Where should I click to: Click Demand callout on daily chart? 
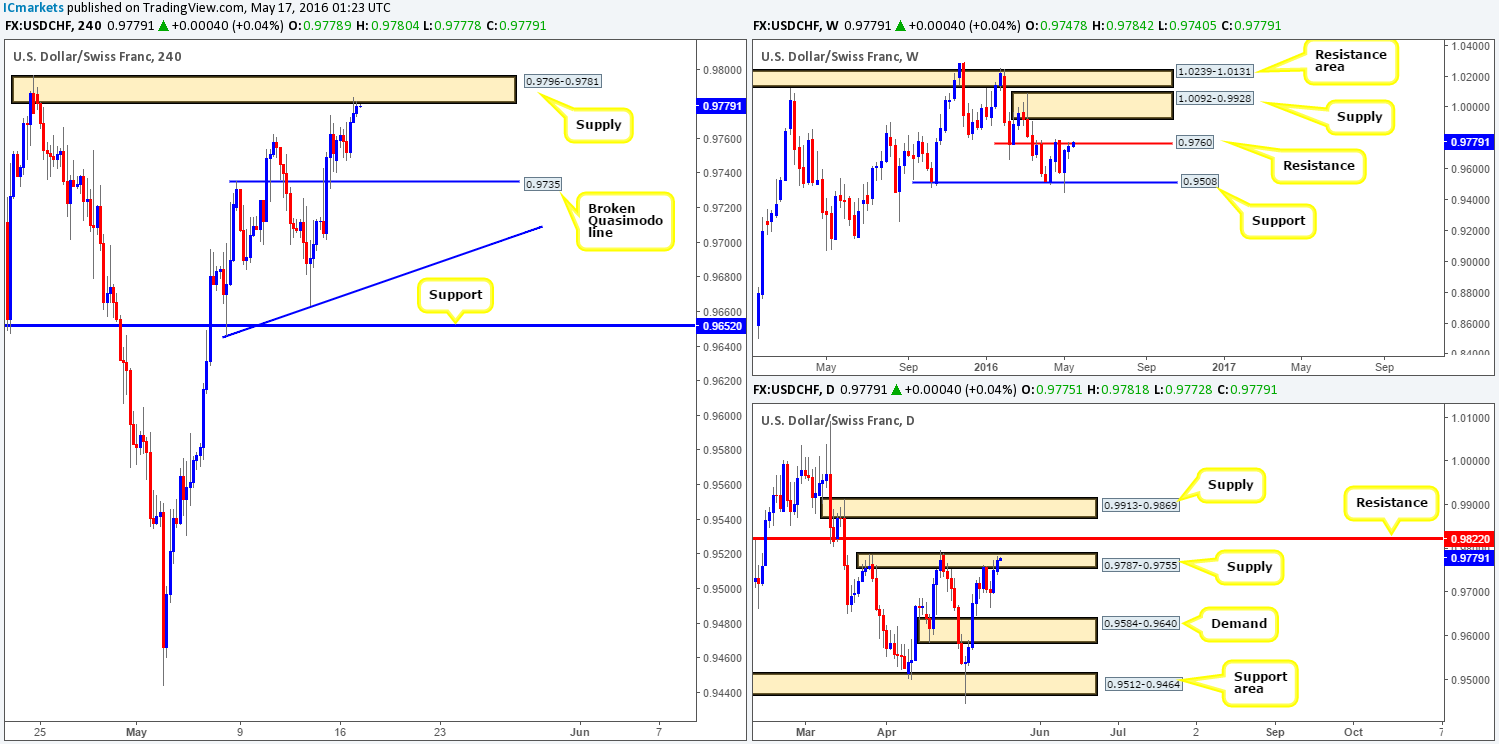[1239, 623]
